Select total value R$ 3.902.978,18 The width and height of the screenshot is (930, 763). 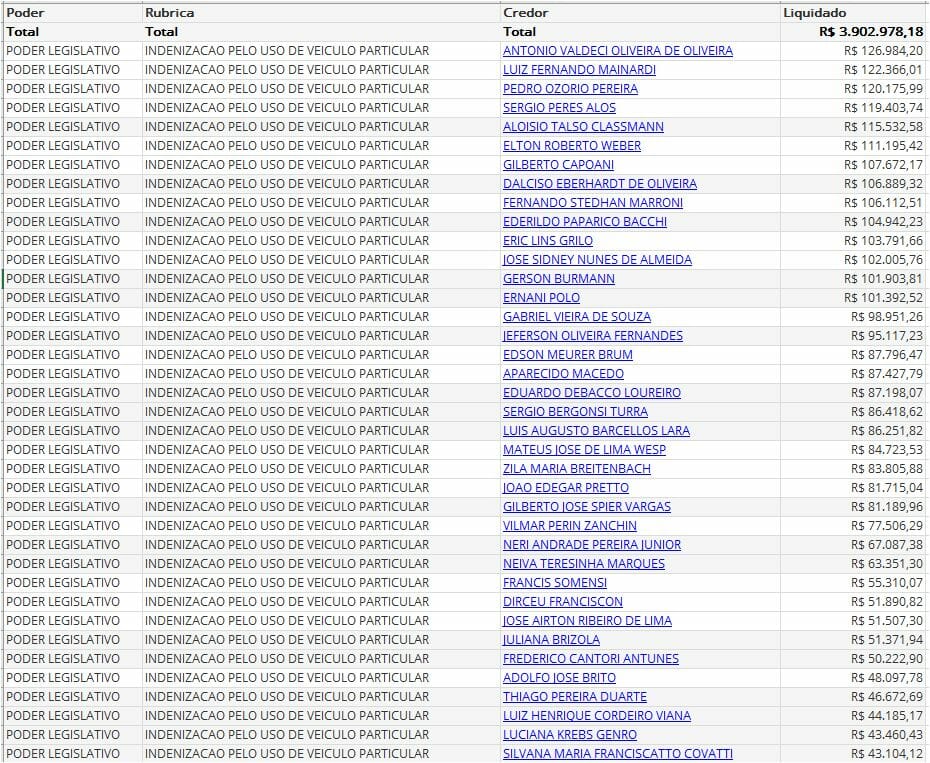pyautogui.click(x=871, y=32)
